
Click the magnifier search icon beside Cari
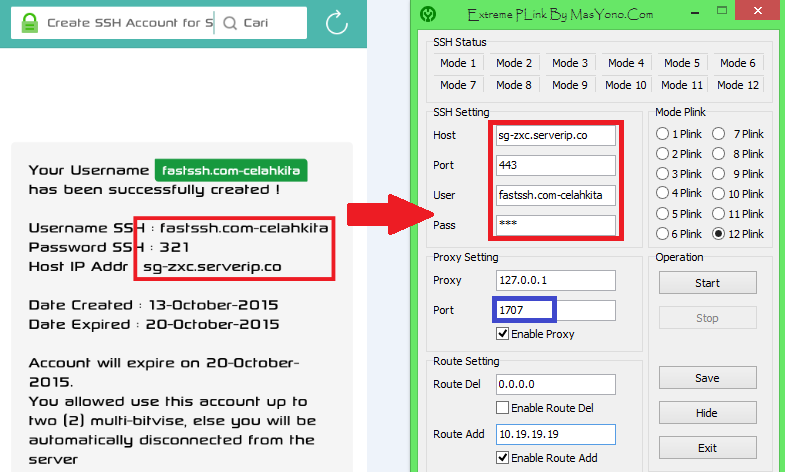(230, 23)
